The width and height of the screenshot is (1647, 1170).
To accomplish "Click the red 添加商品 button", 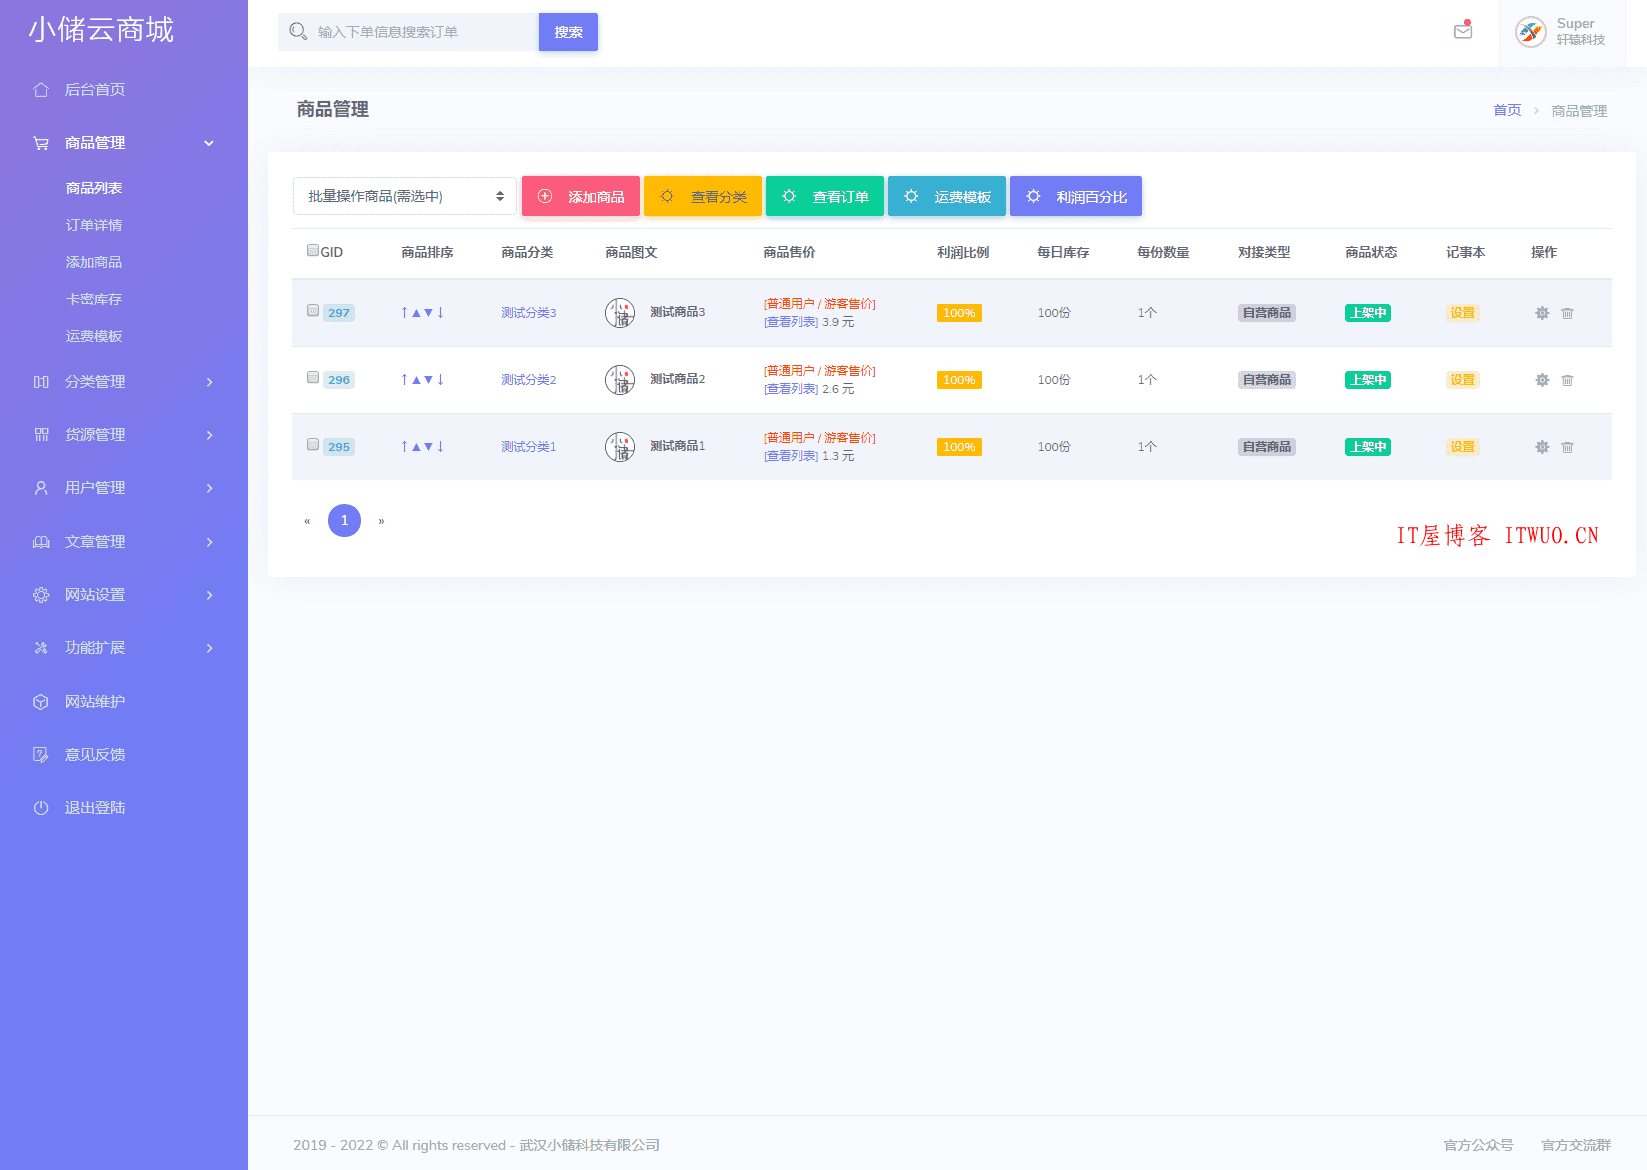I will 581,196.
